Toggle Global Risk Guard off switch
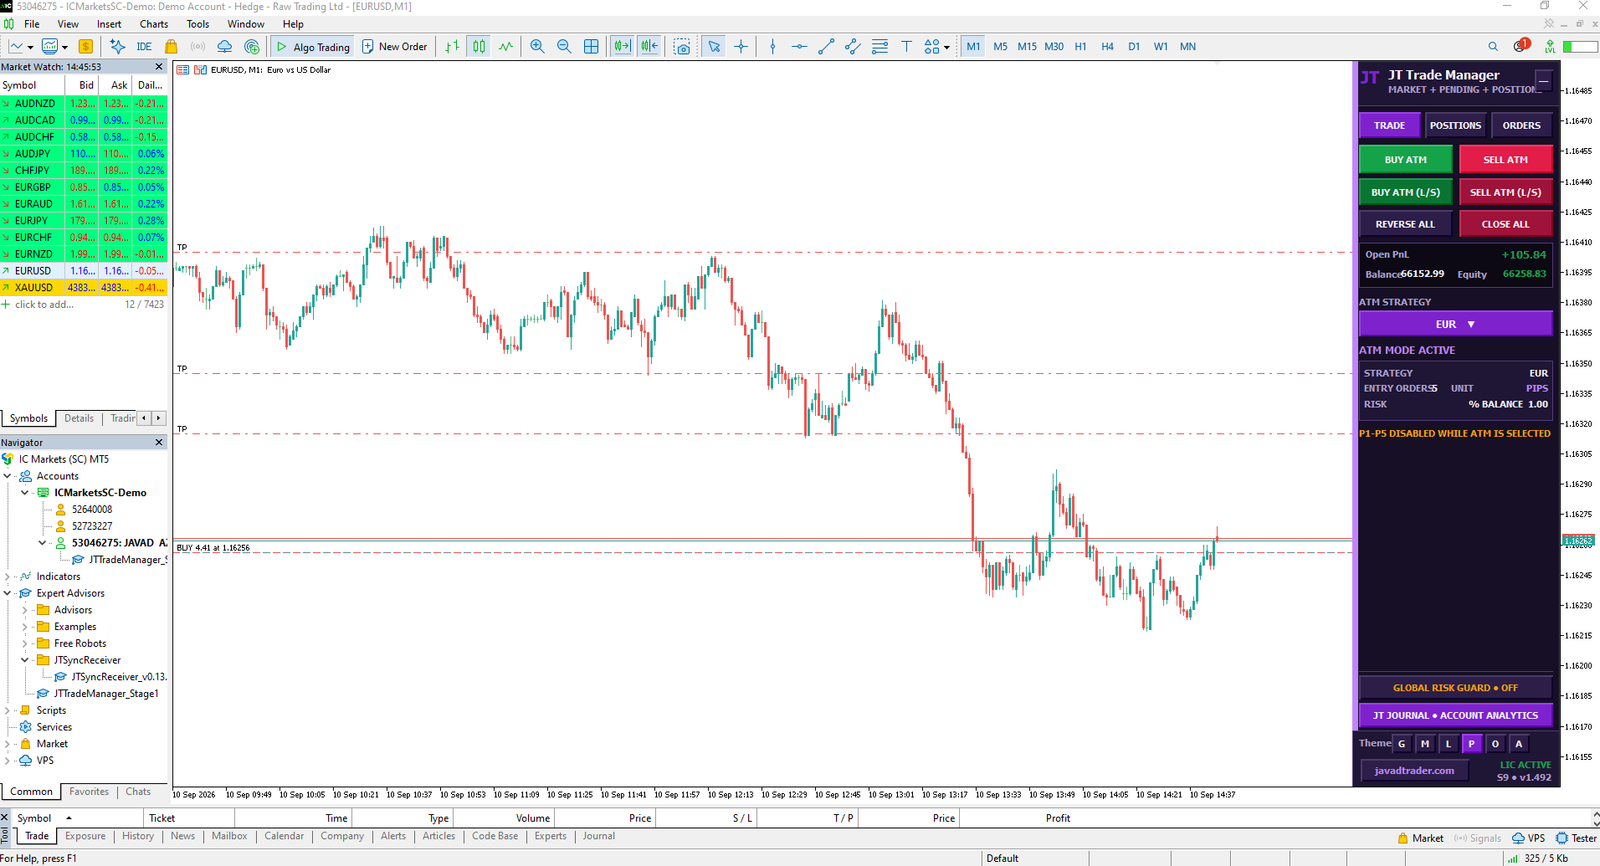This screenshot has width=1600, height=866. tap(1455, 687)
